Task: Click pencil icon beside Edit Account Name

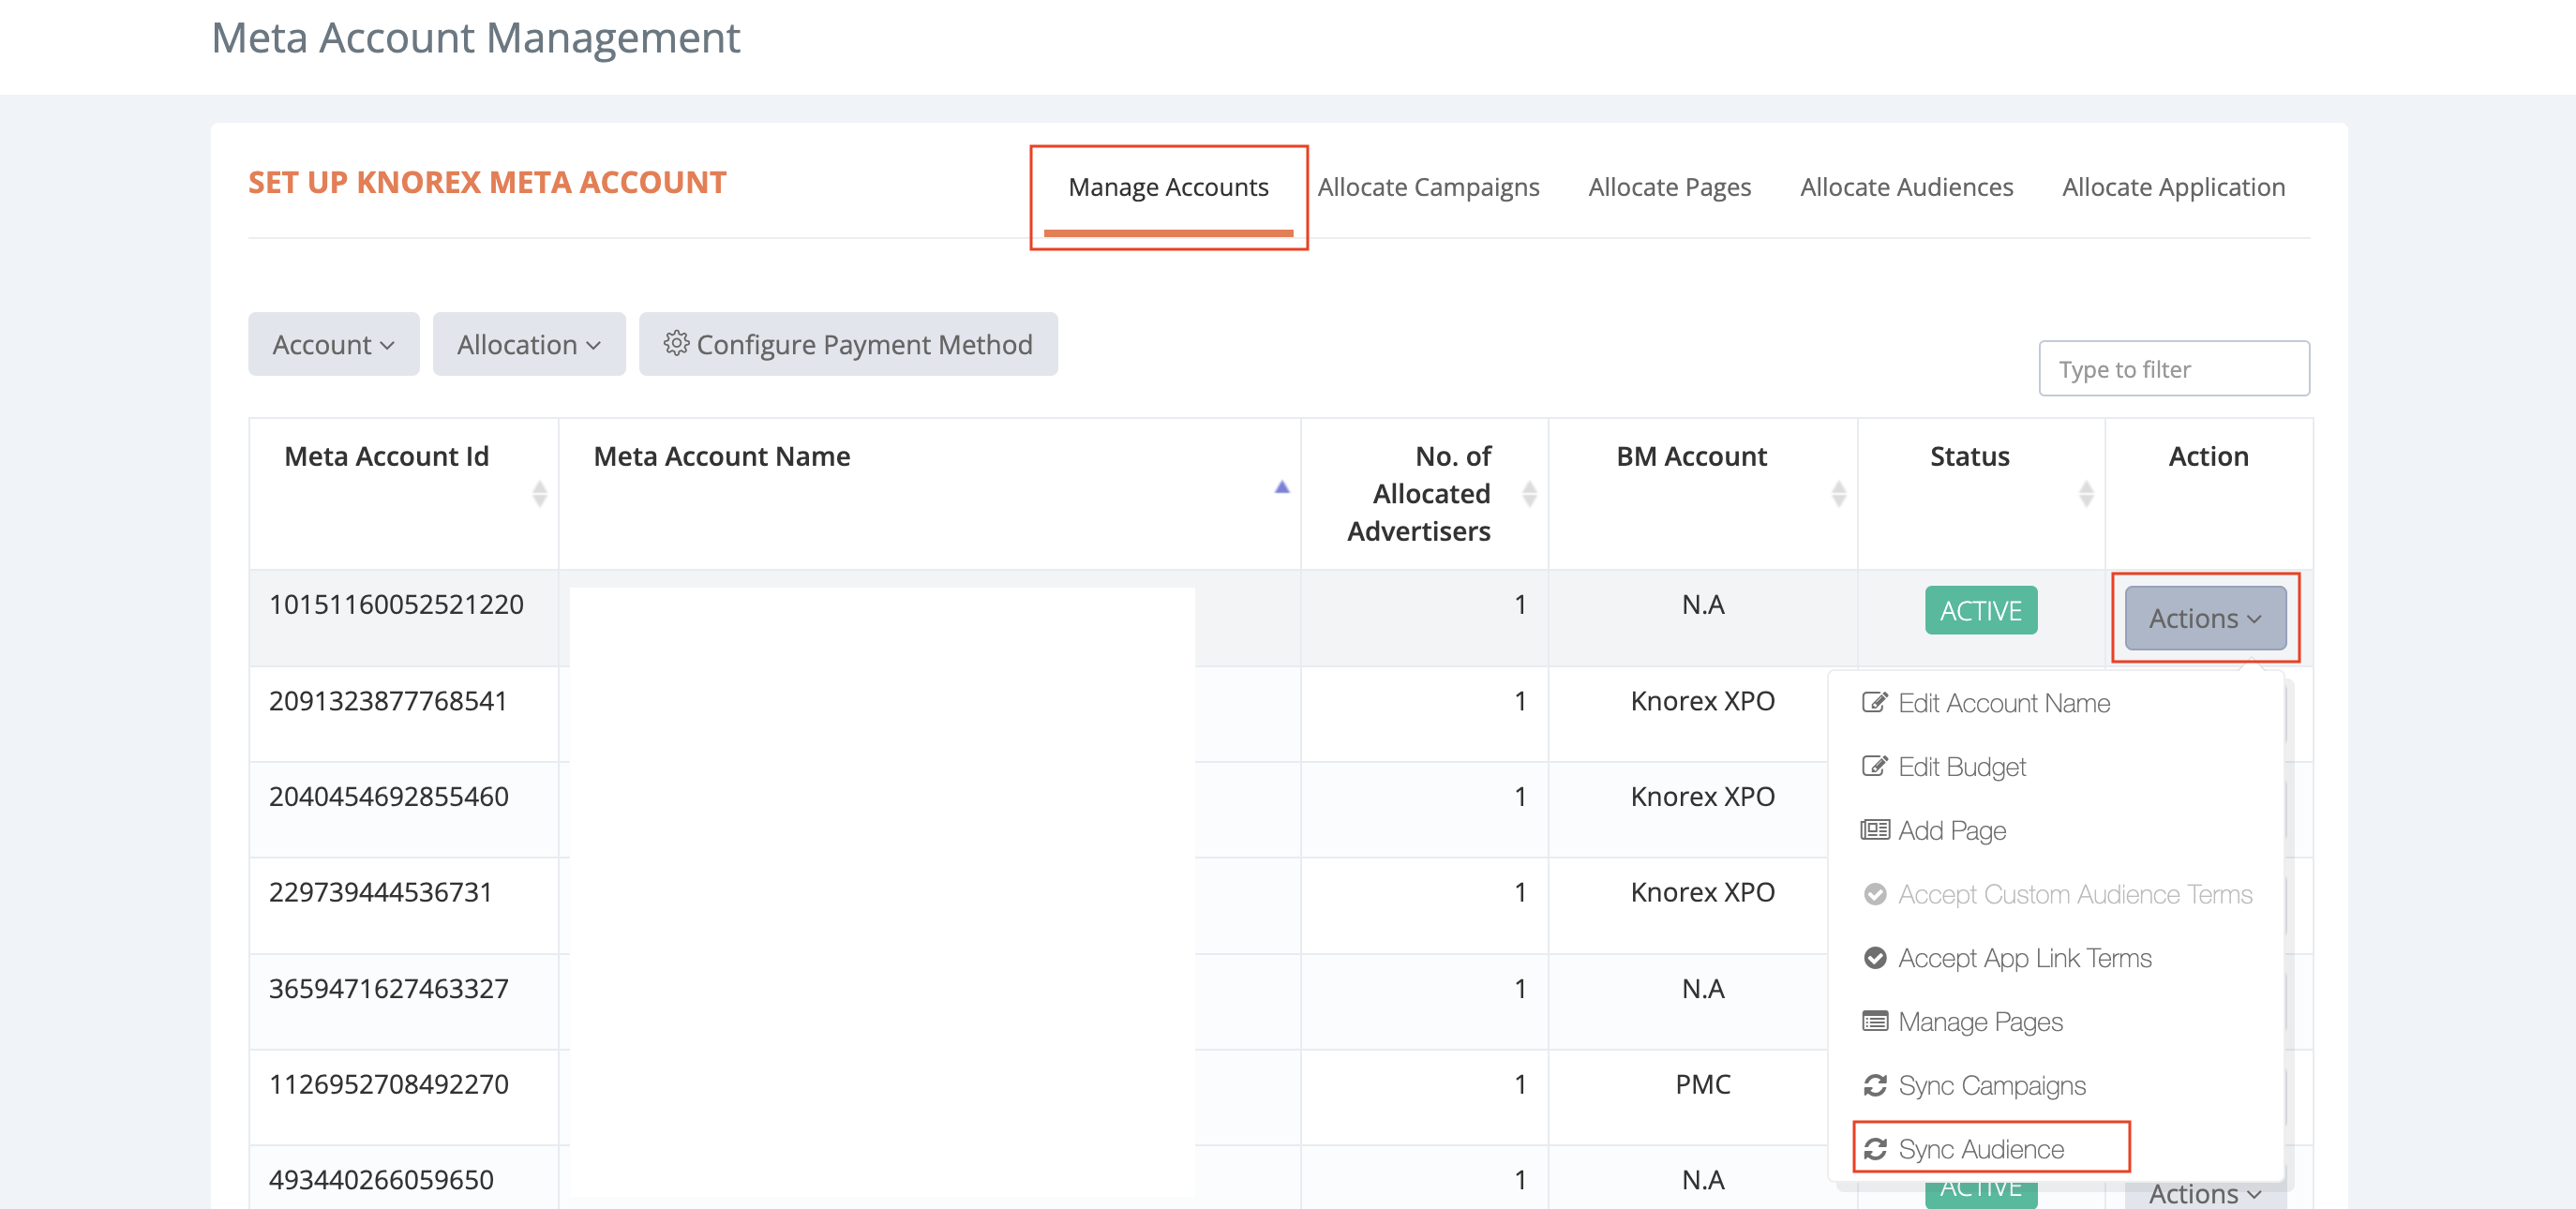Action: (x=1874, y=702)
